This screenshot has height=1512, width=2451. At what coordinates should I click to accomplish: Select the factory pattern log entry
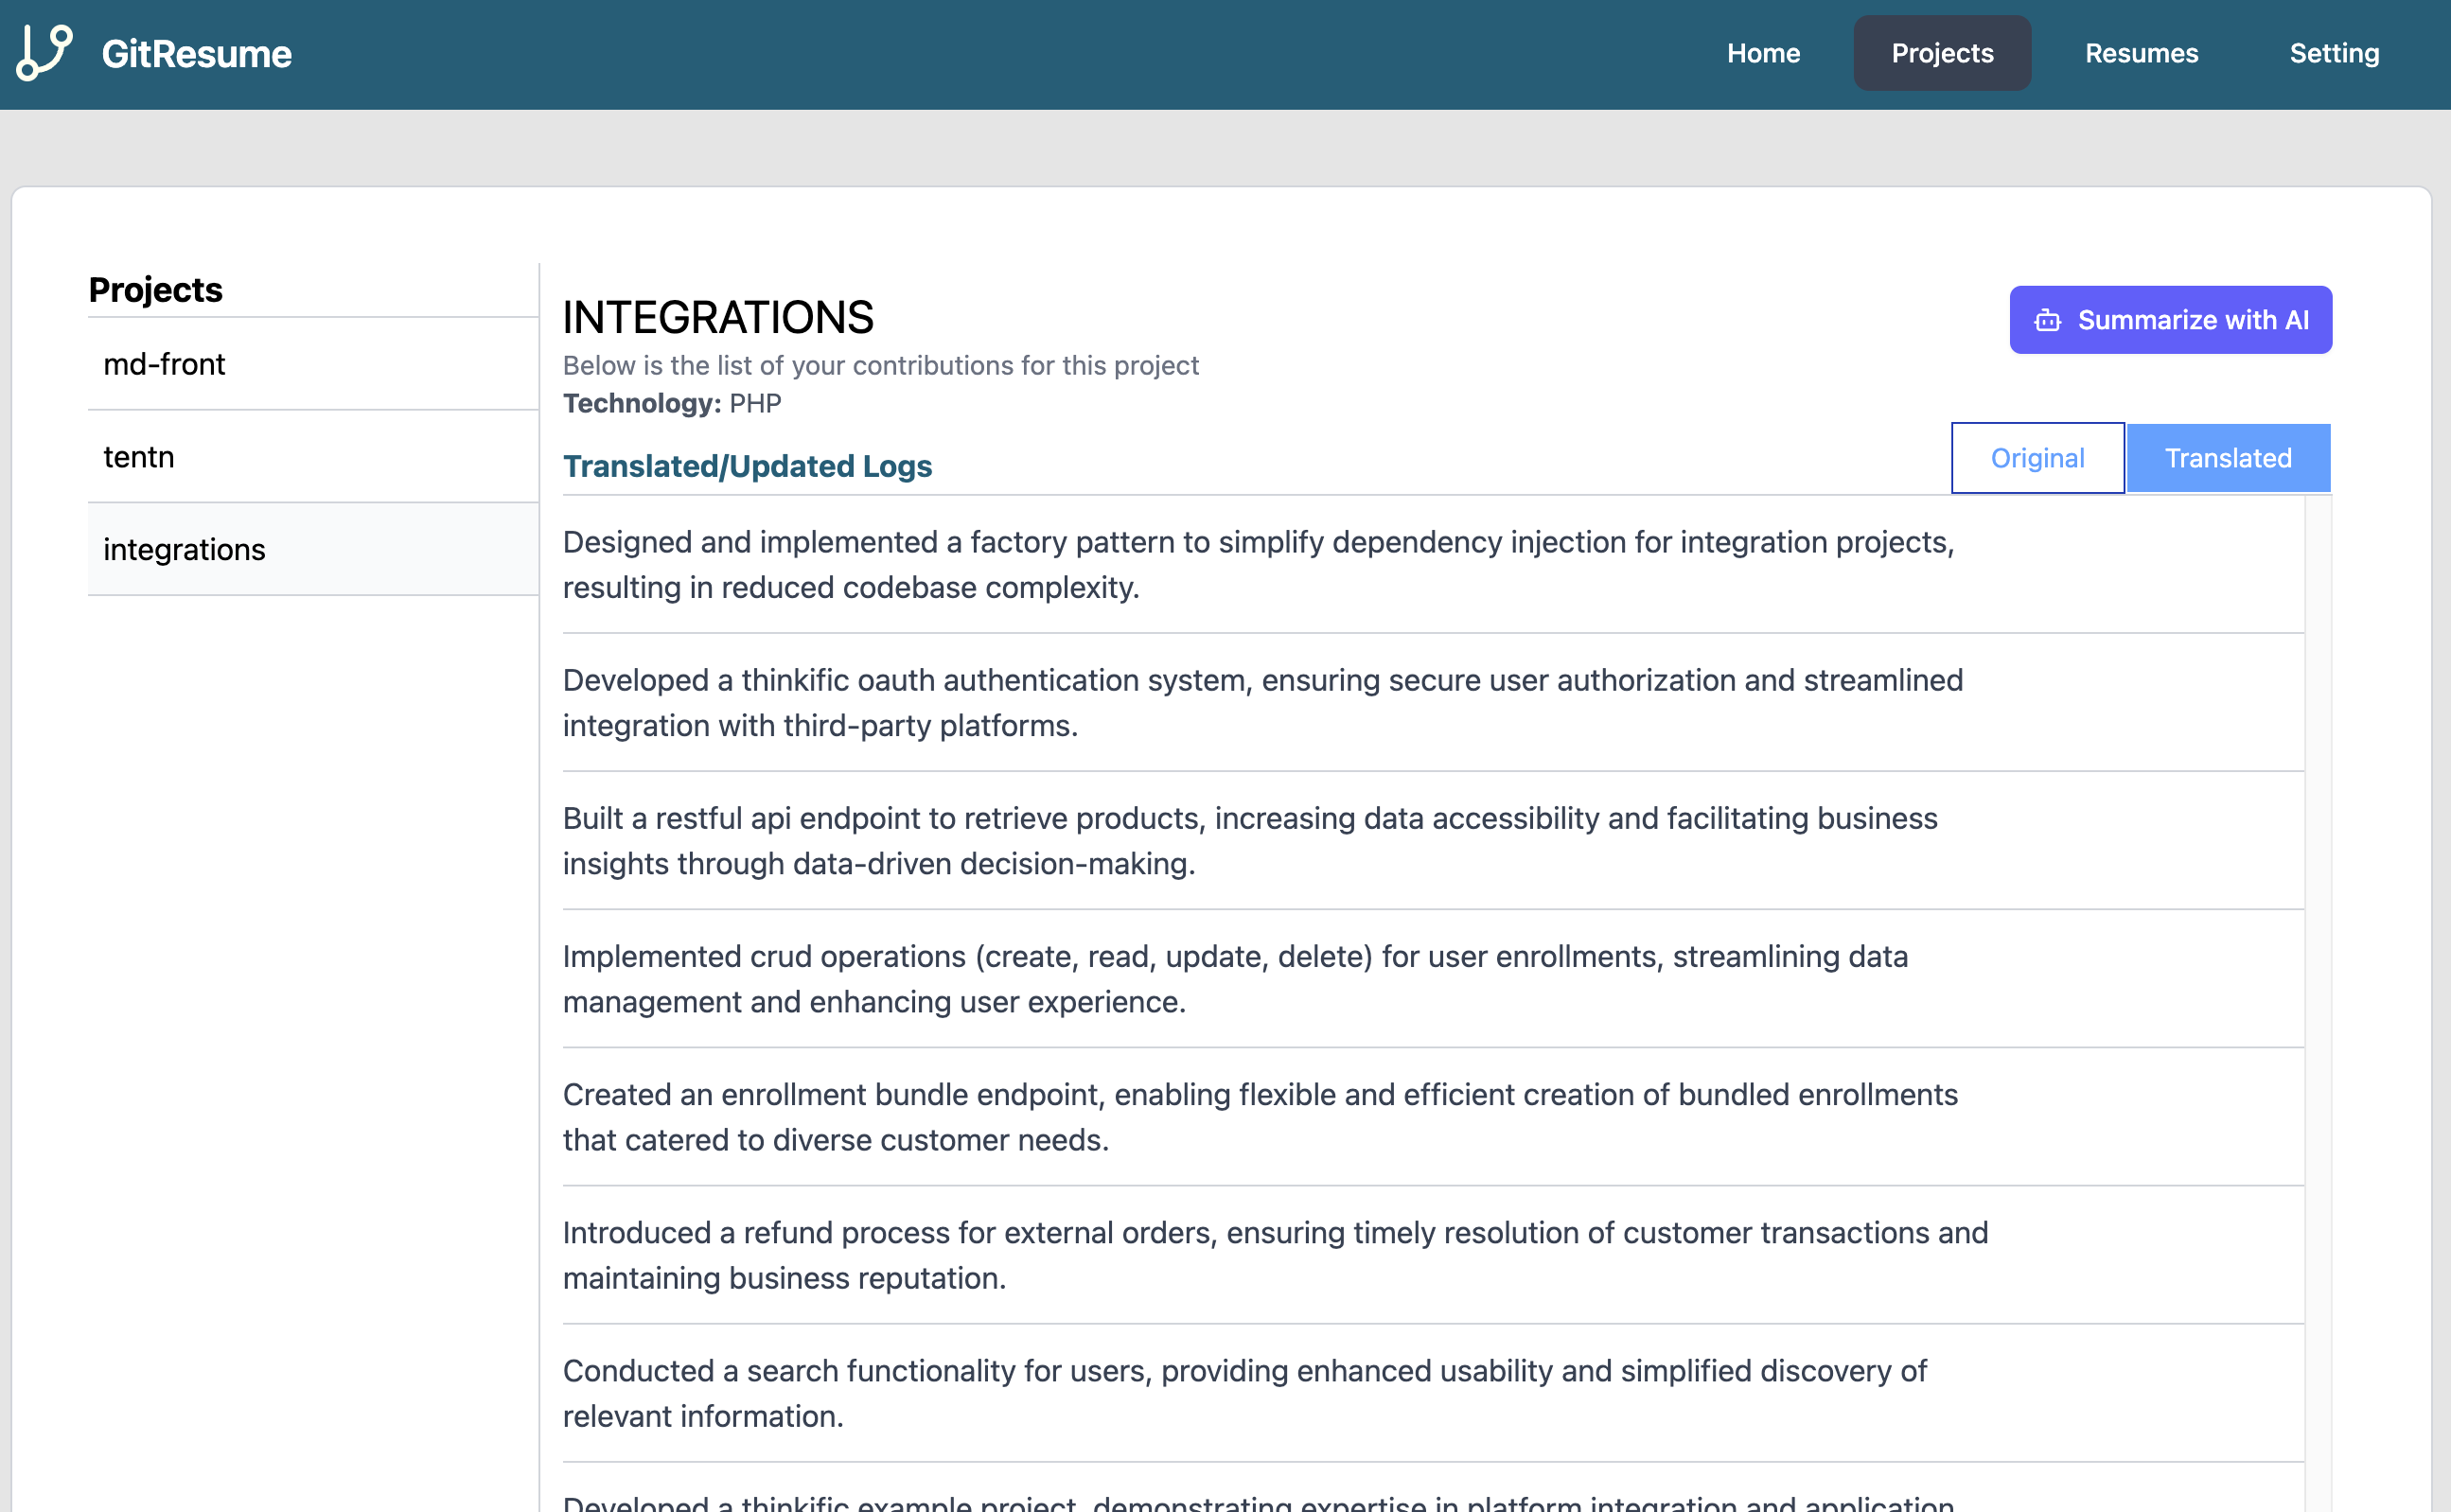pos(1257,564)
